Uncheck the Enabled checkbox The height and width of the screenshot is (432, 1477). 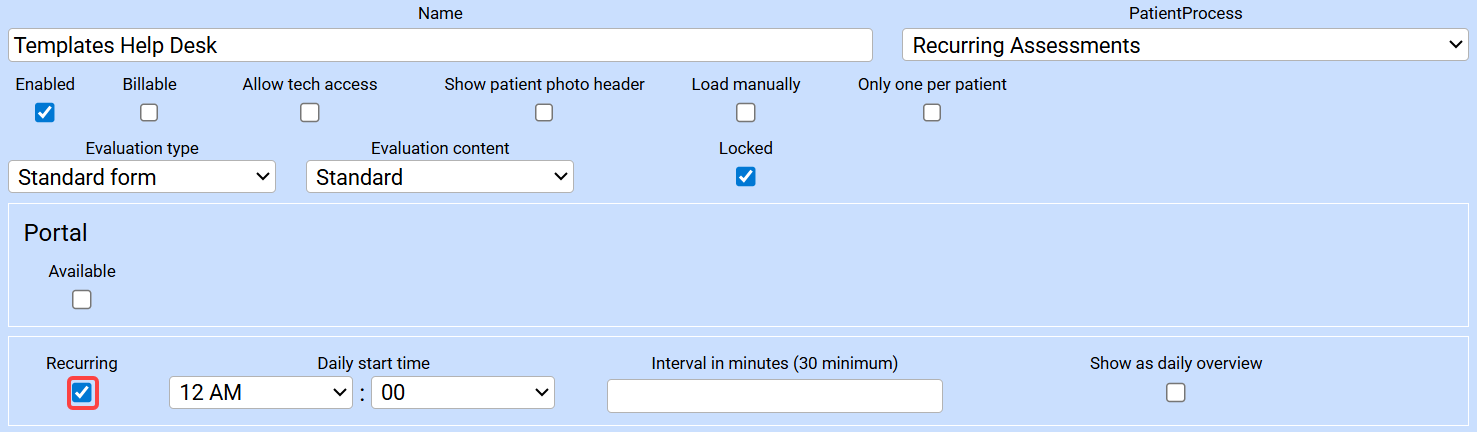[x=44, y=113]
